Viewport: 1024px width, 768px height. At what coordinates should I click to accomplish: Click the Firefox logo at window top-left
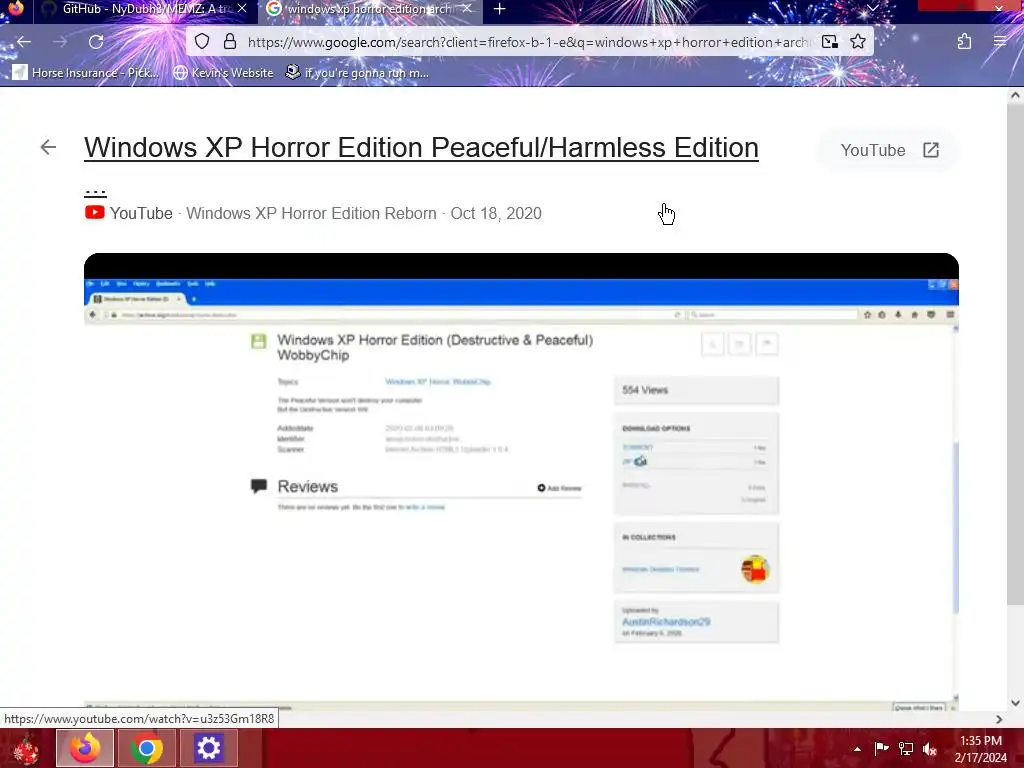[x=16, y=8]
